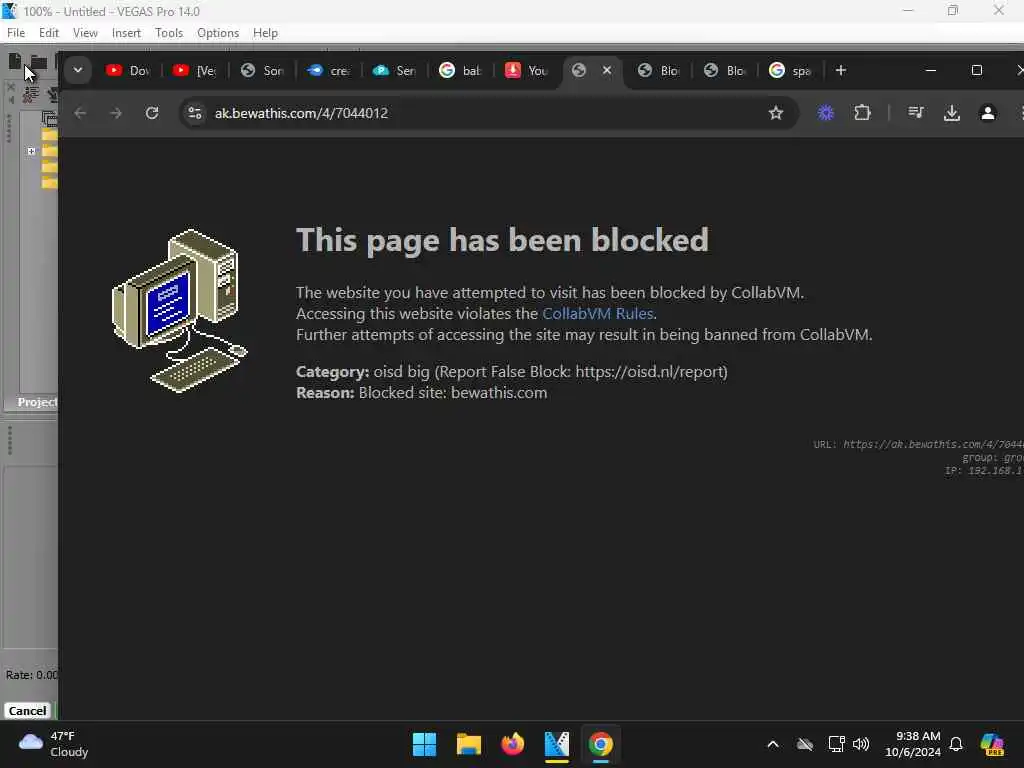Open the Options menu in VEGAS Pro
This screenshot has height=768, width=1024.
218,33
